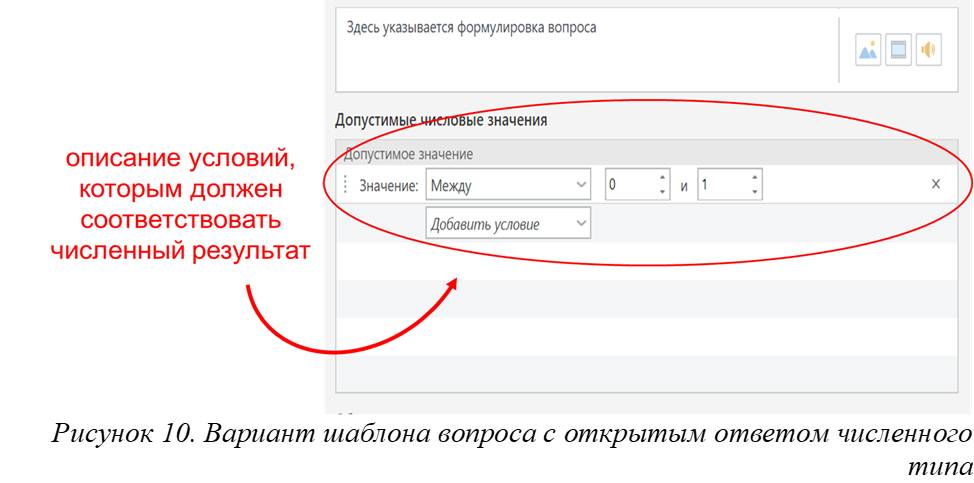The width and height of the screenshot is (974, 483).
Task: Click the Значение label in the condition row
Action: coord(388,185)
